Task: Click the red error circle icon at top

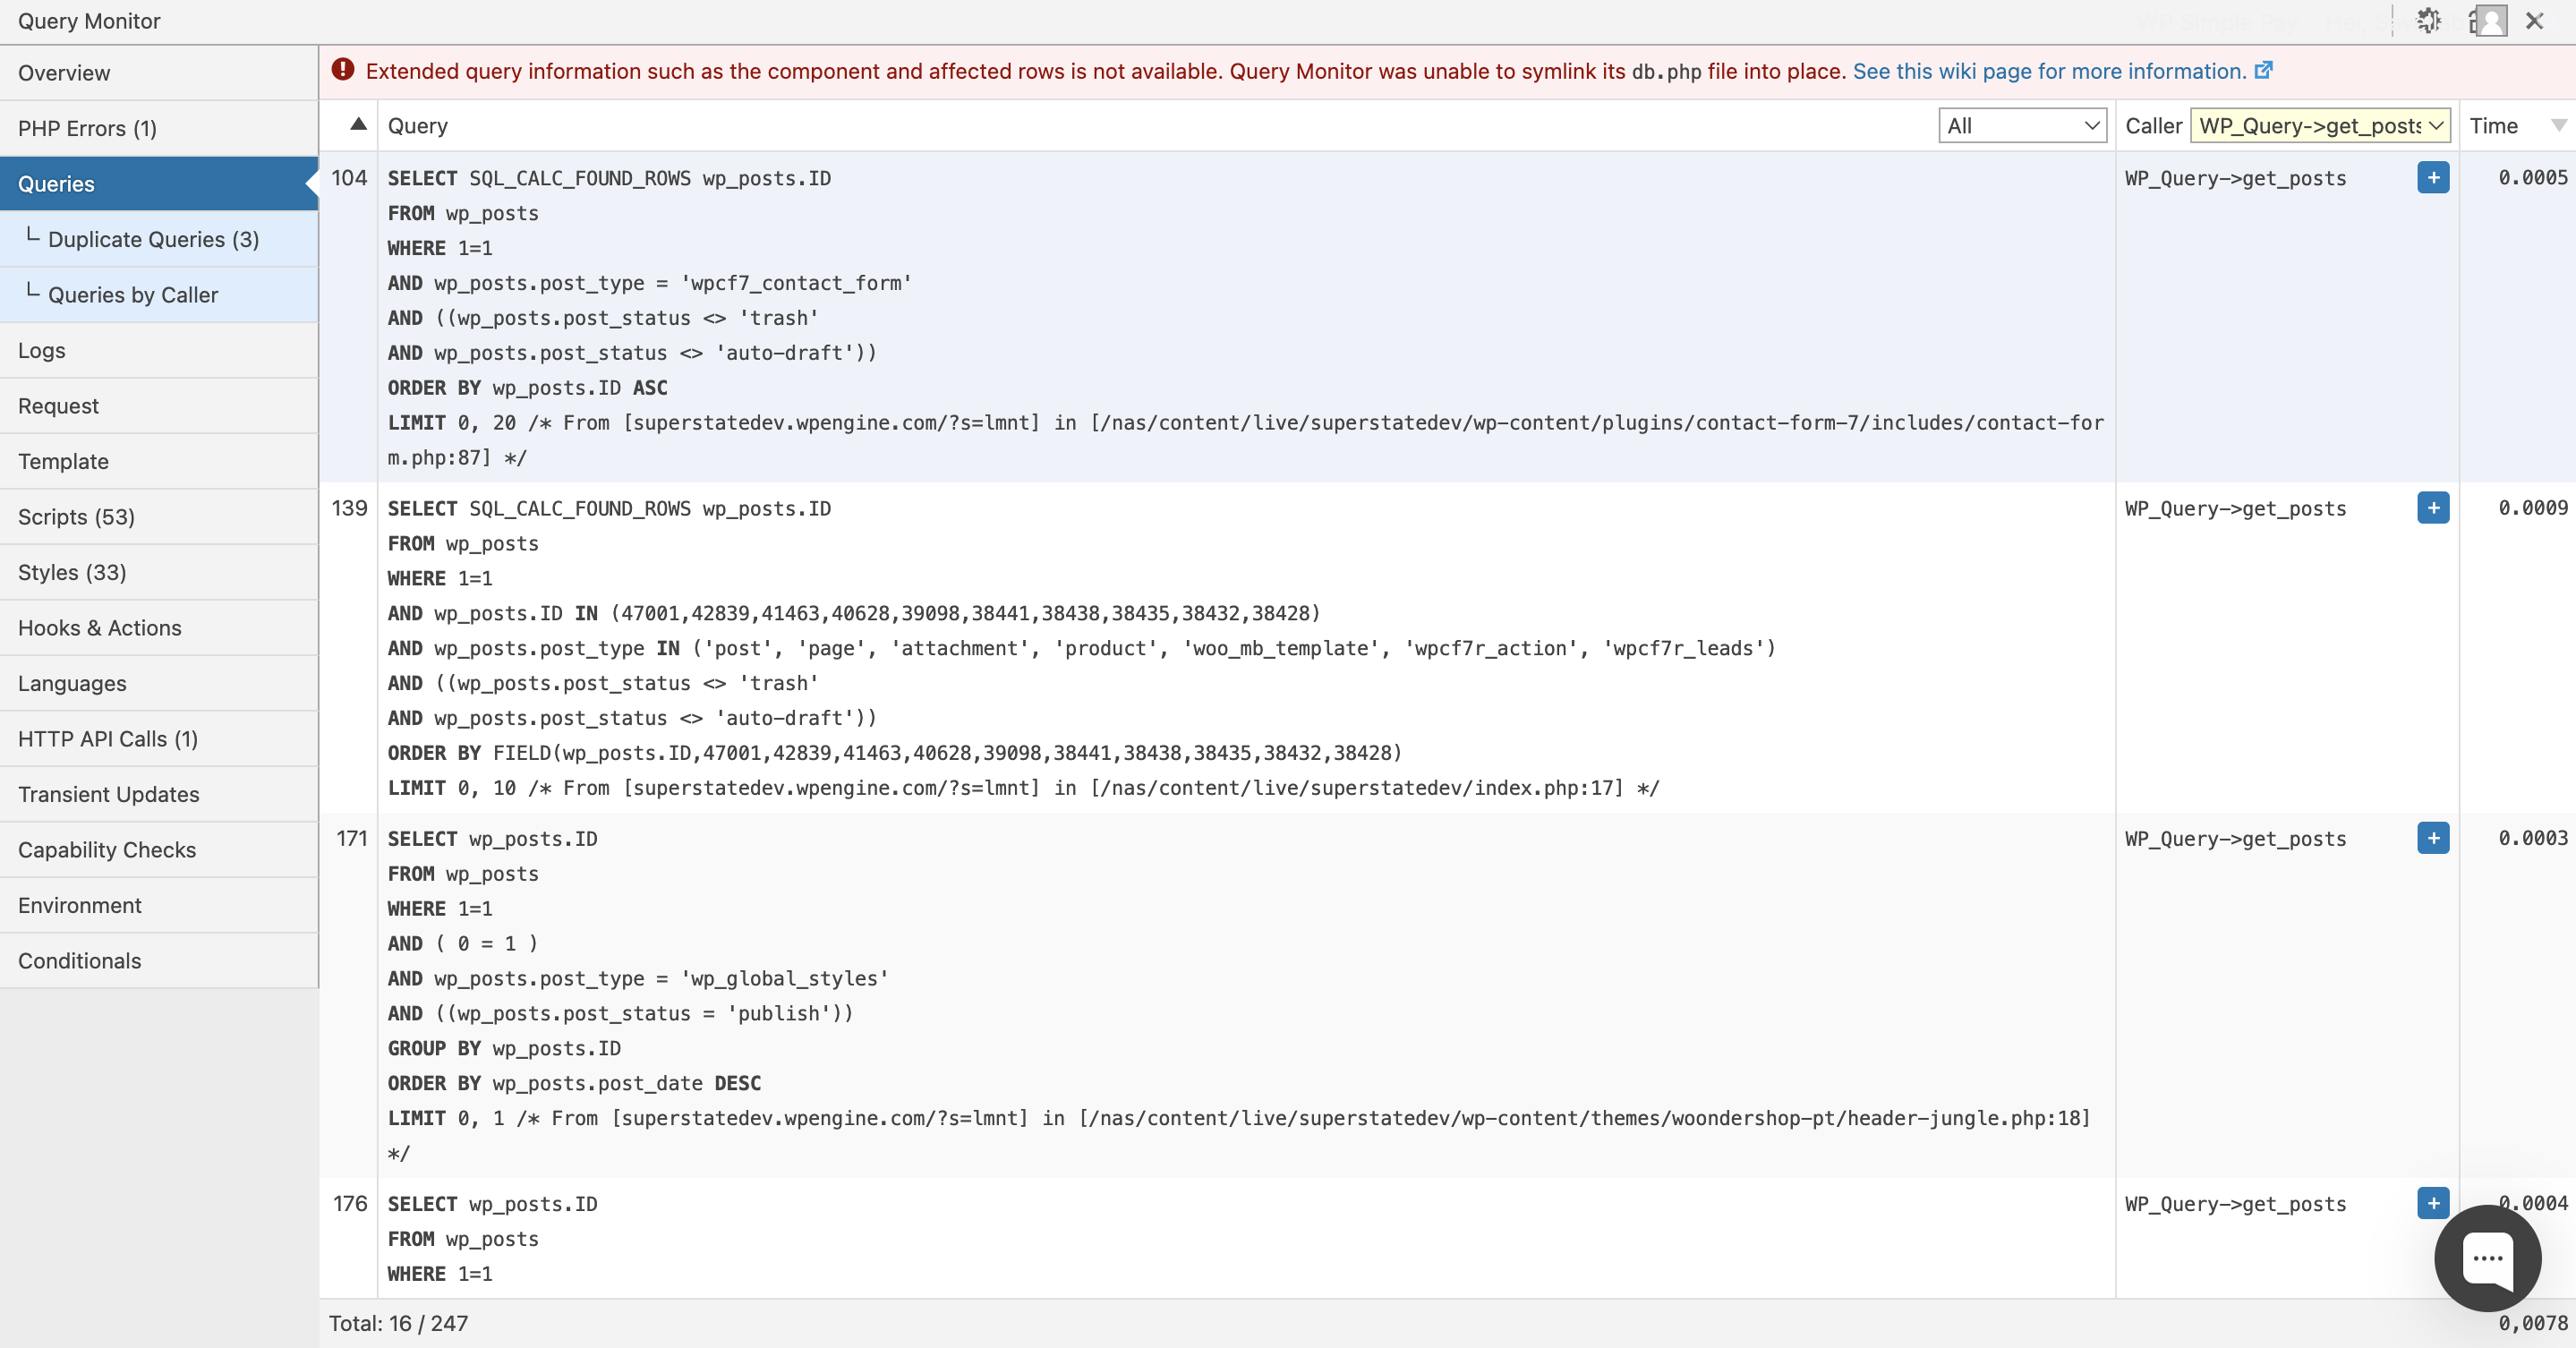Action: tap(345, 70)
